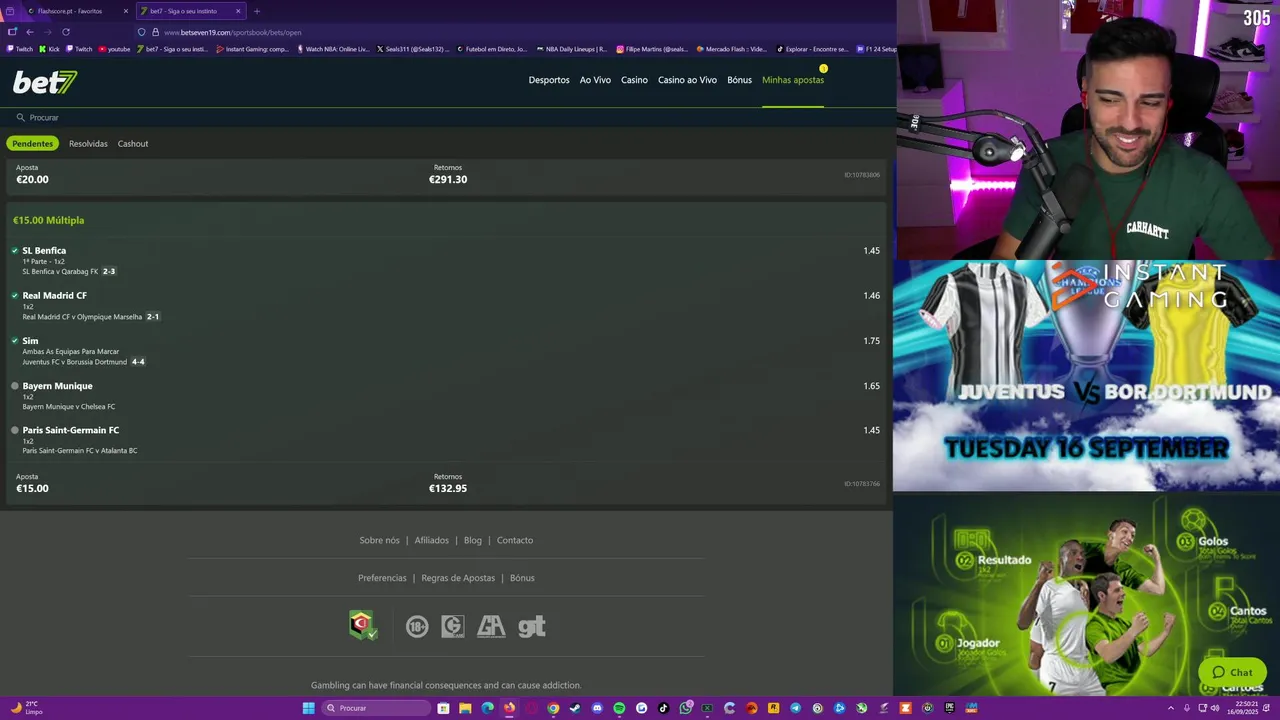Open File Explorer from the taskbar
This screenshot has width=1280, height=720.
(465, 708)
